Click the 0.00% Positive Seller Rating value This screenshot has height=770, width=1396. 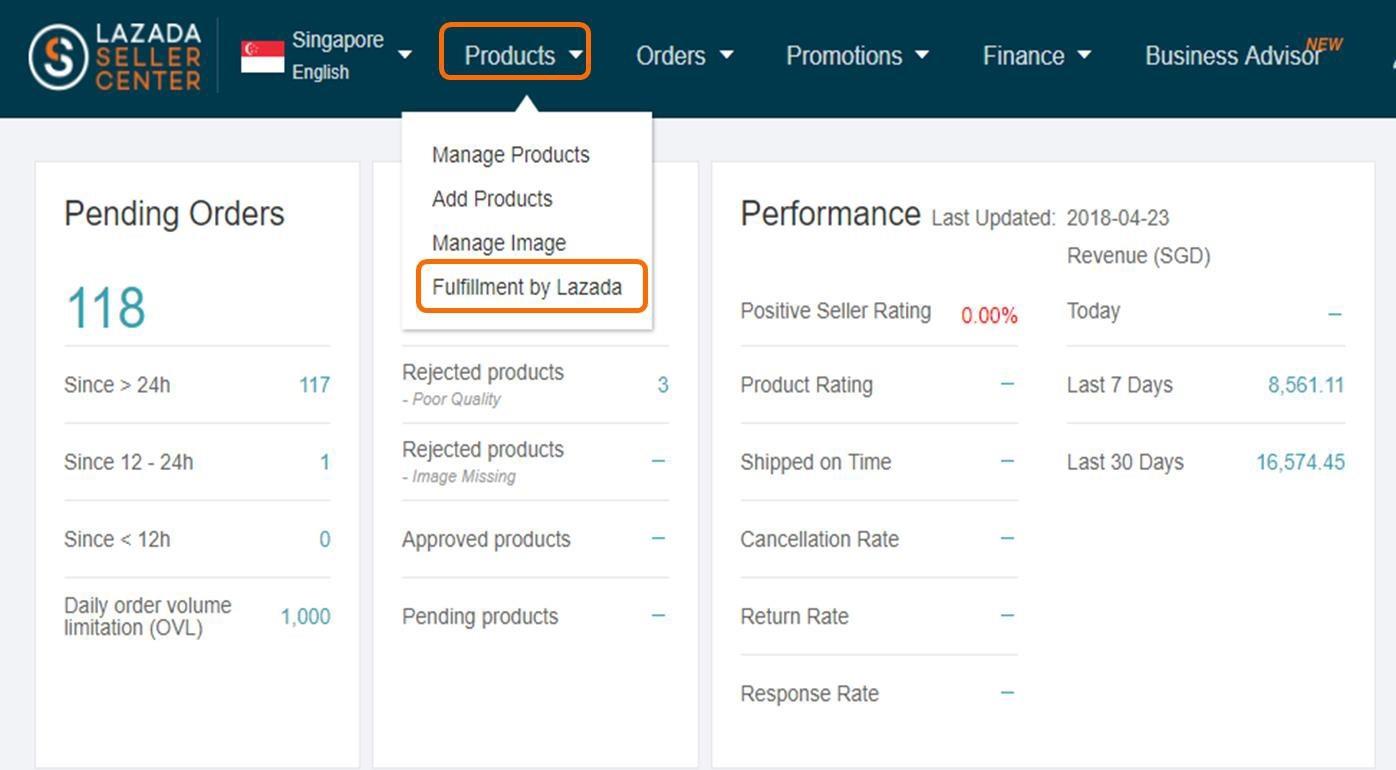989,316
